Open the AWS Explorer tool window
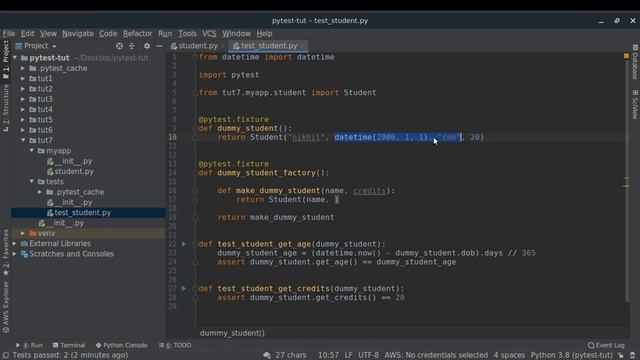This screenshot has height=360, width=640. point(6,307)
